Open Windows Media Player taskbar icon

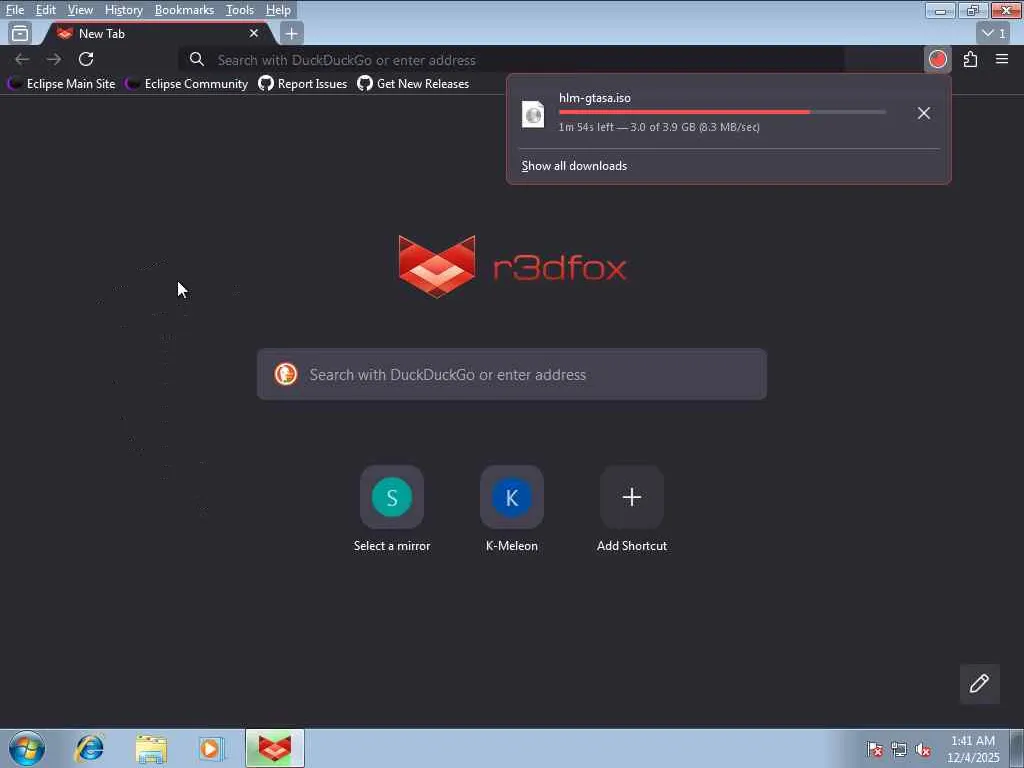(x=210, y=748)
